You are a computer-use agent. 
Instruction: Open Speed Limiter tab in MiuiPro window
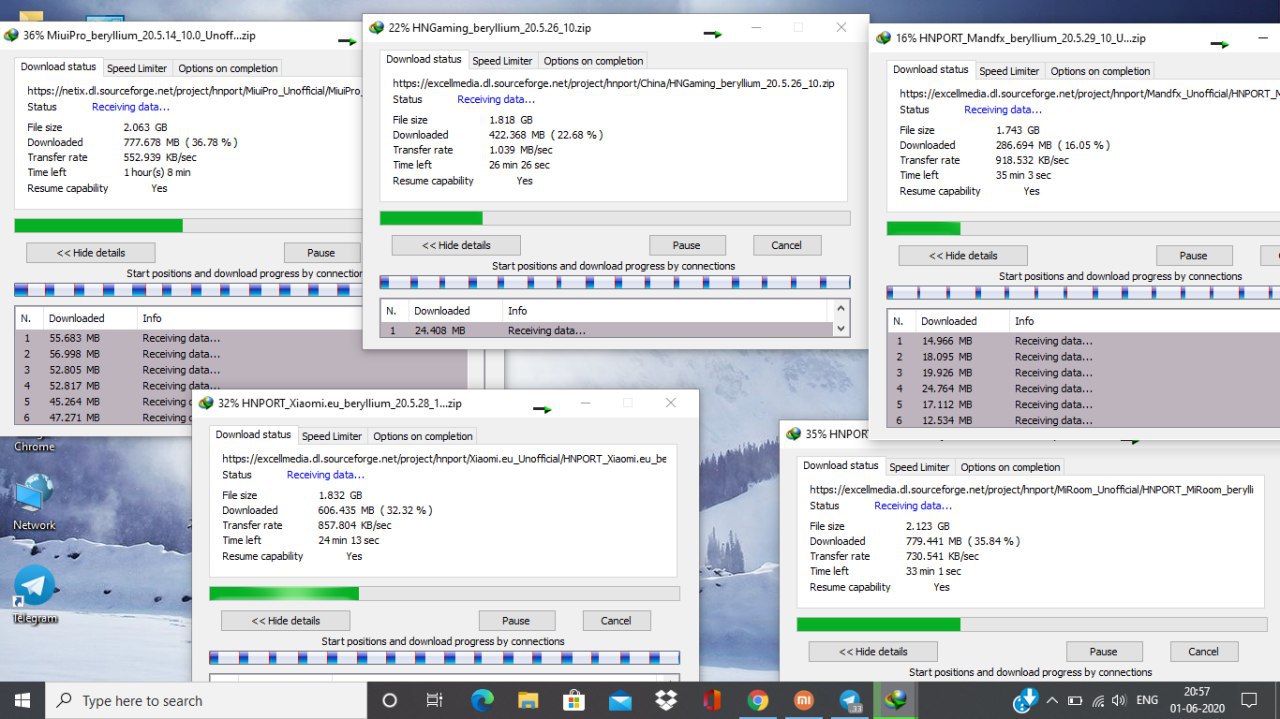(x=137, y=68)
